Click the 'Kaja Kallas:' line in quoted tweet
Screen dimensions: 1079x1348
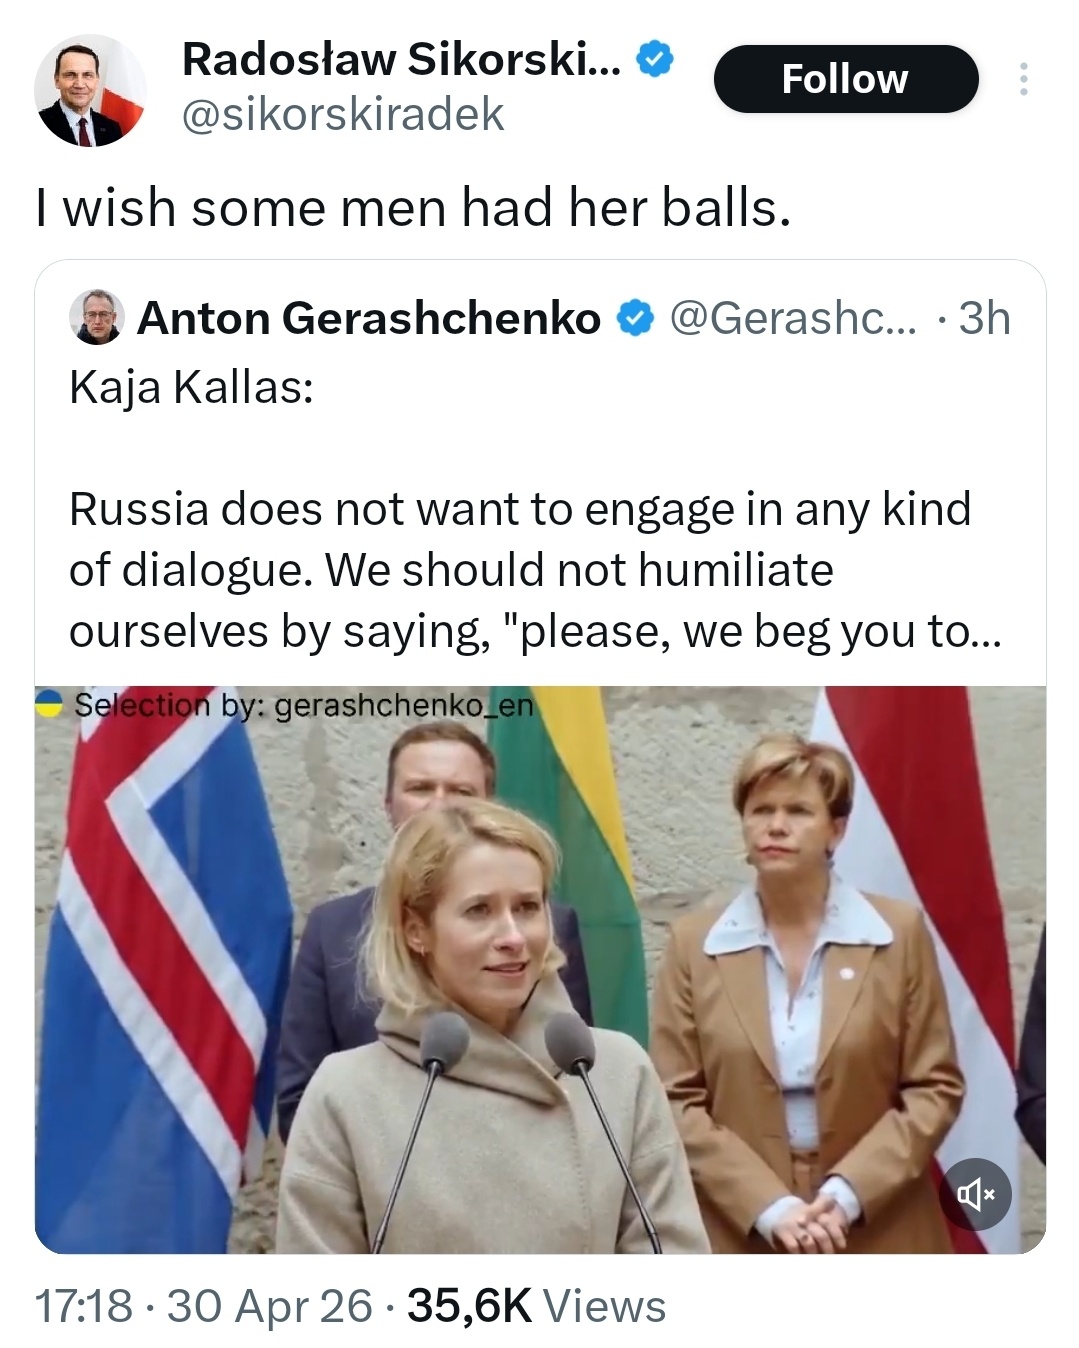[x=191, y=388]
